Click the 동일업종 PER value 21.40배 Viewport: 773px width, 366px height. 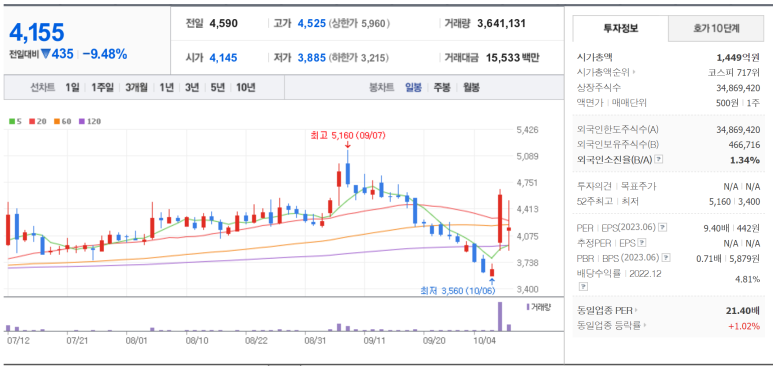(x=743, y=311)
